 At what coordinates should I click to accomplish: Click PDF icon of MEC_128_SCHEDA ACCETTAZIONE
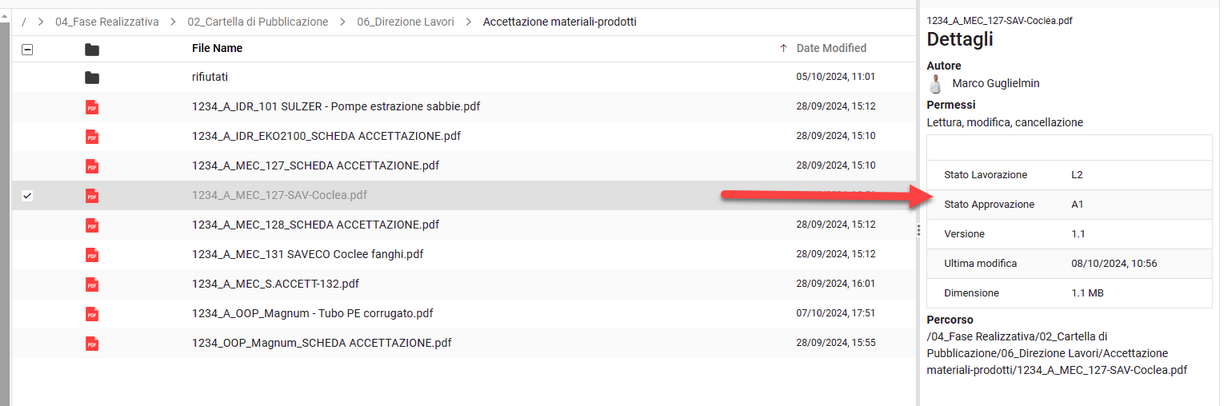coord(92,225)
